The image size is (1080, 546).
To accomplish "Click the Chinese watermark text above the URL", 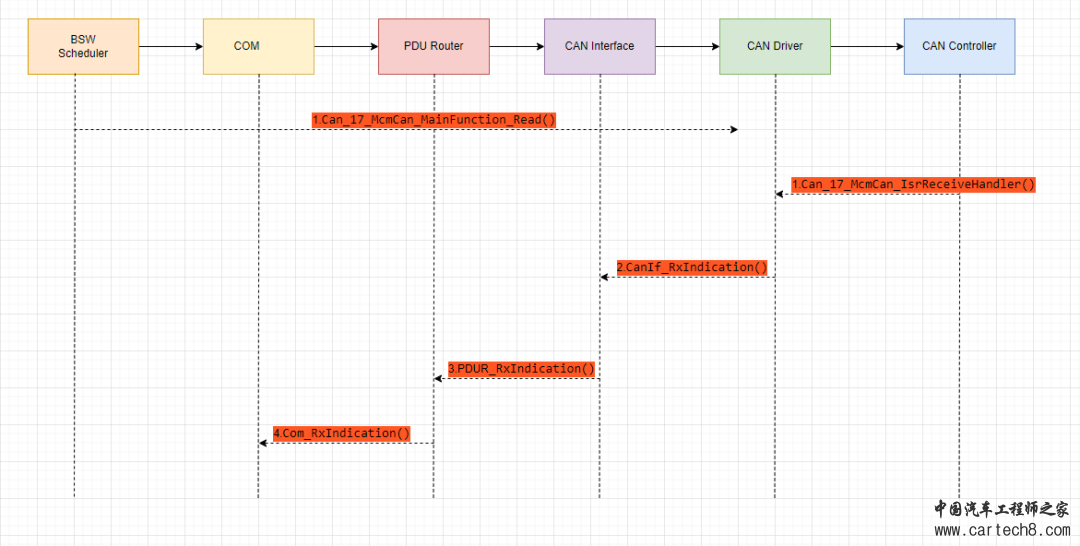I will [1001, 509].
